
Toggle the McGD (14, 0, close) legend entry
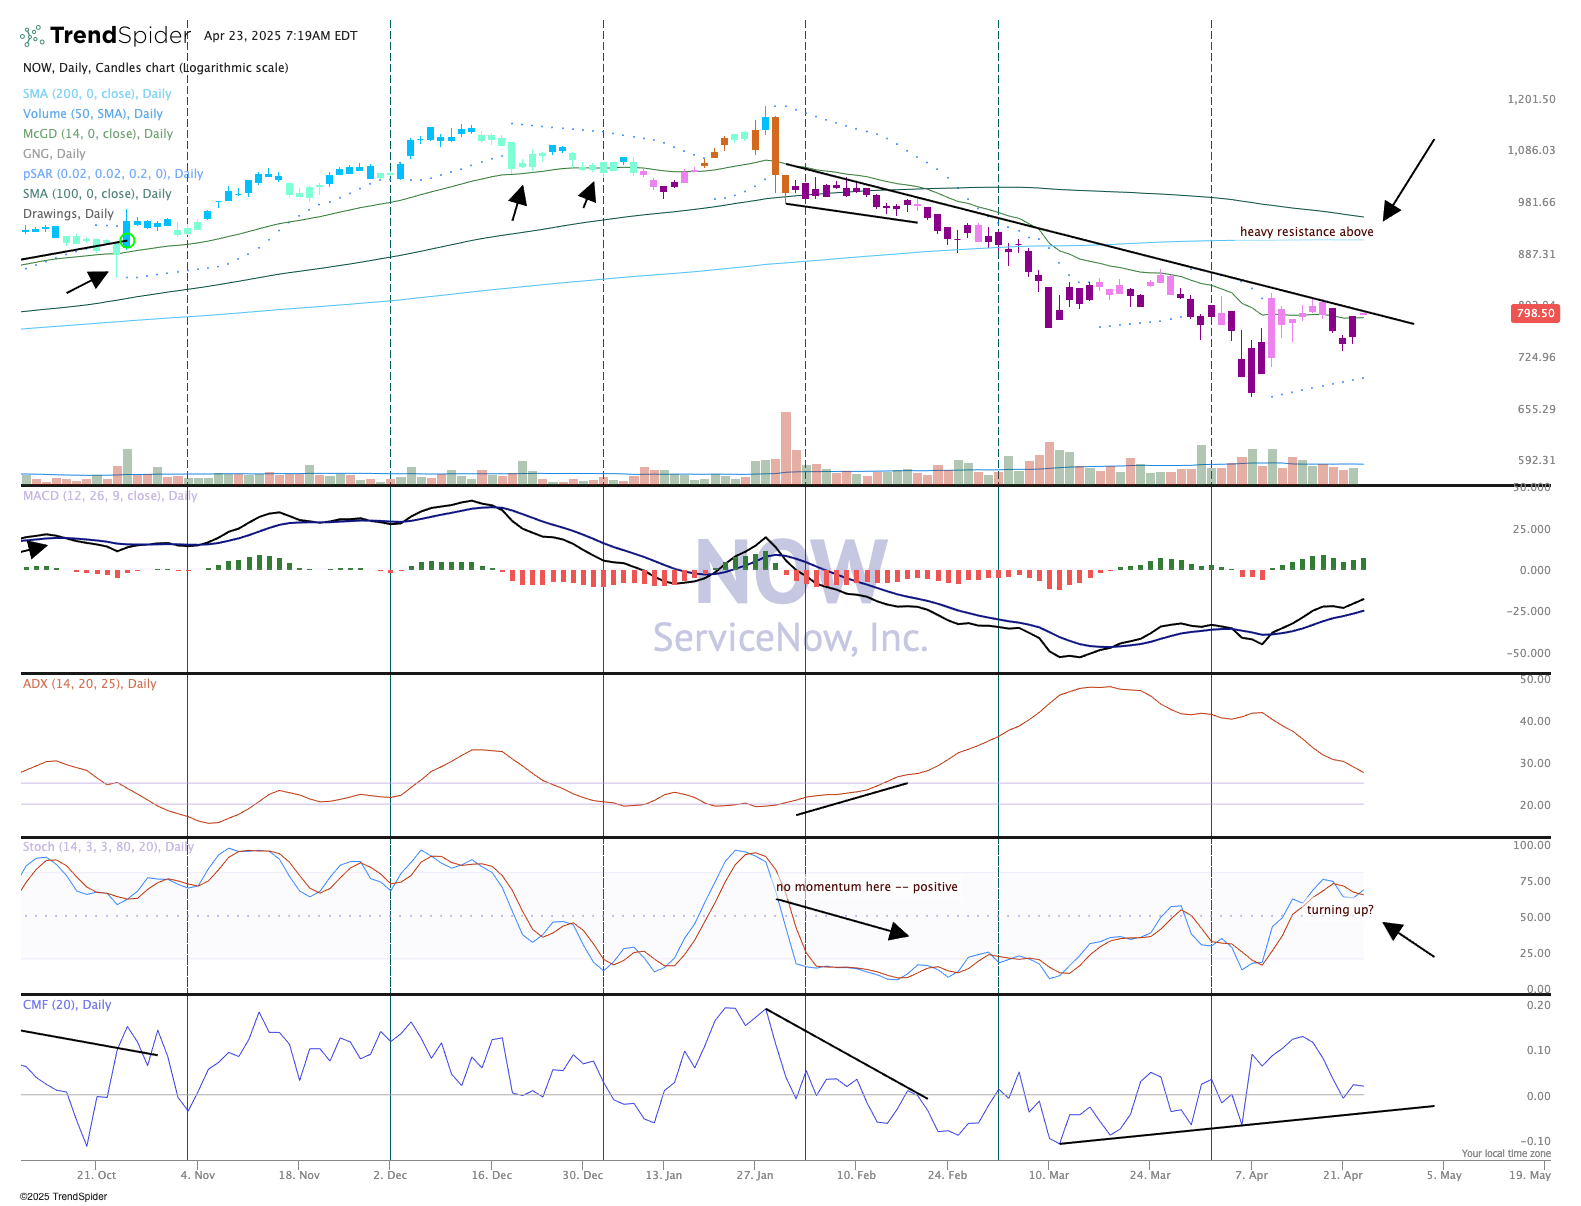[x=98, y=134]
